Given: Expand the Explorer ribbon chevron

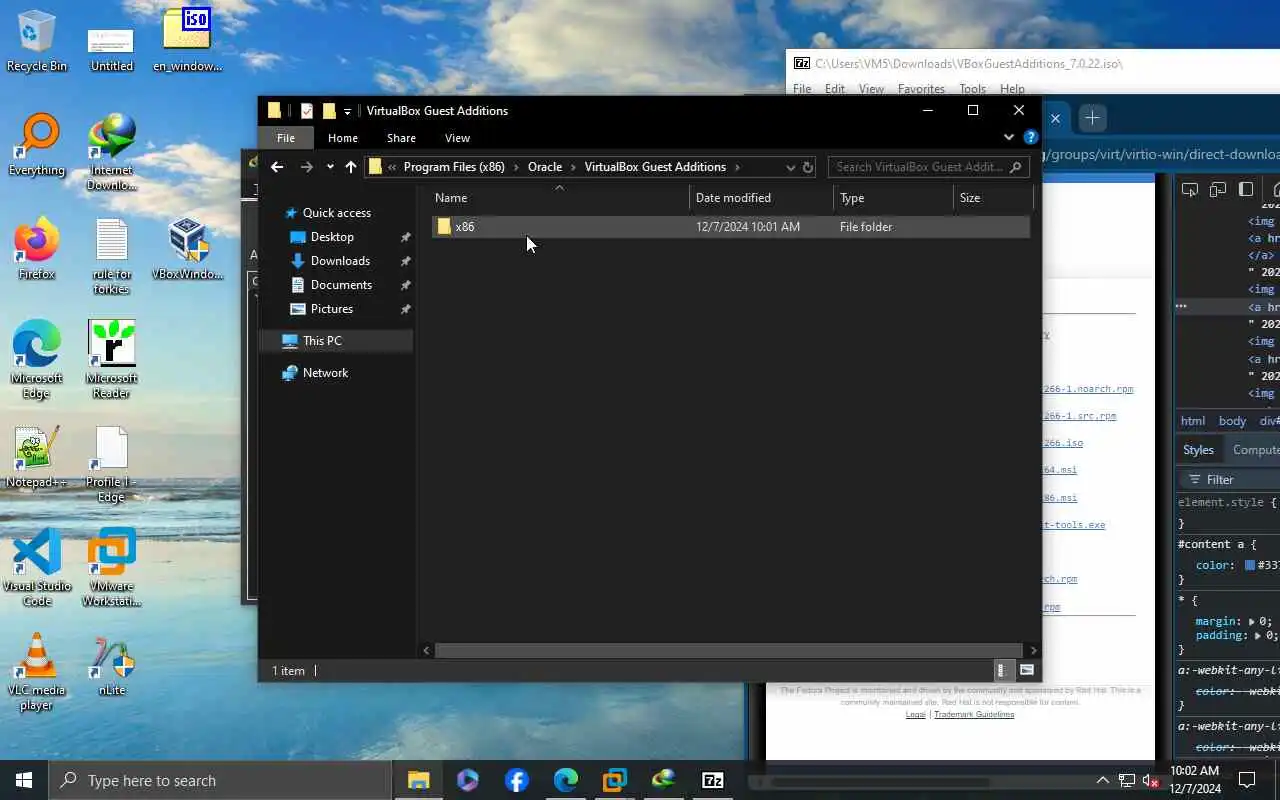Looking at the screenshot, I should pyautogui.click(x=1009, y=137).
